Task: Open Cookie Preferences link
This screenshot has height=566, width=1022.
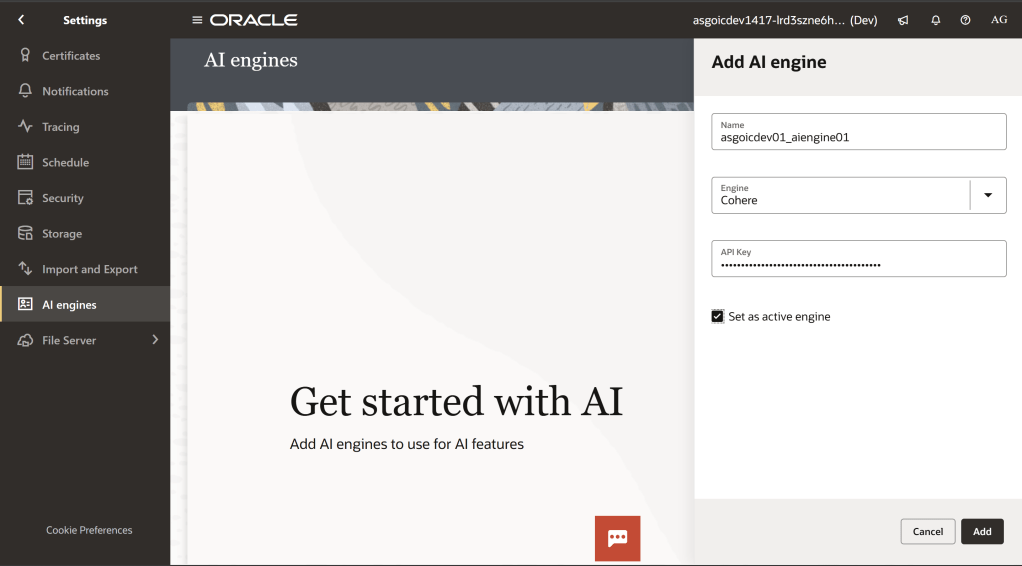Action: pos(89,530)
